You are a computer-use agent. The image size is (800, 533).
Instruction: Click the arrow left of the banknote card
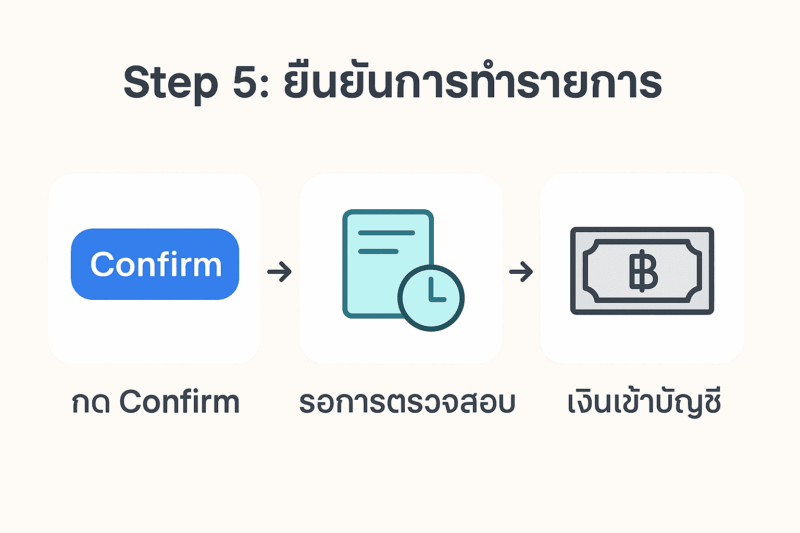[521, 271]
